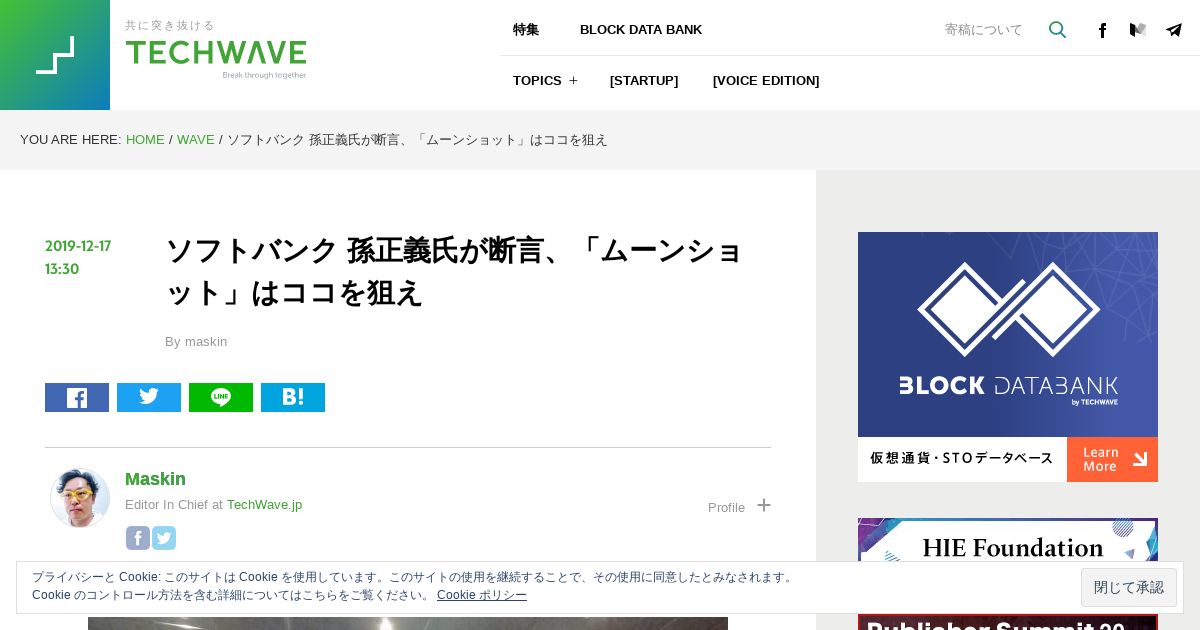Open Maskin's small Twitter profile icon
This screenshot has height=630, width=1200.
pyautogui.click(x=164, y=538)
